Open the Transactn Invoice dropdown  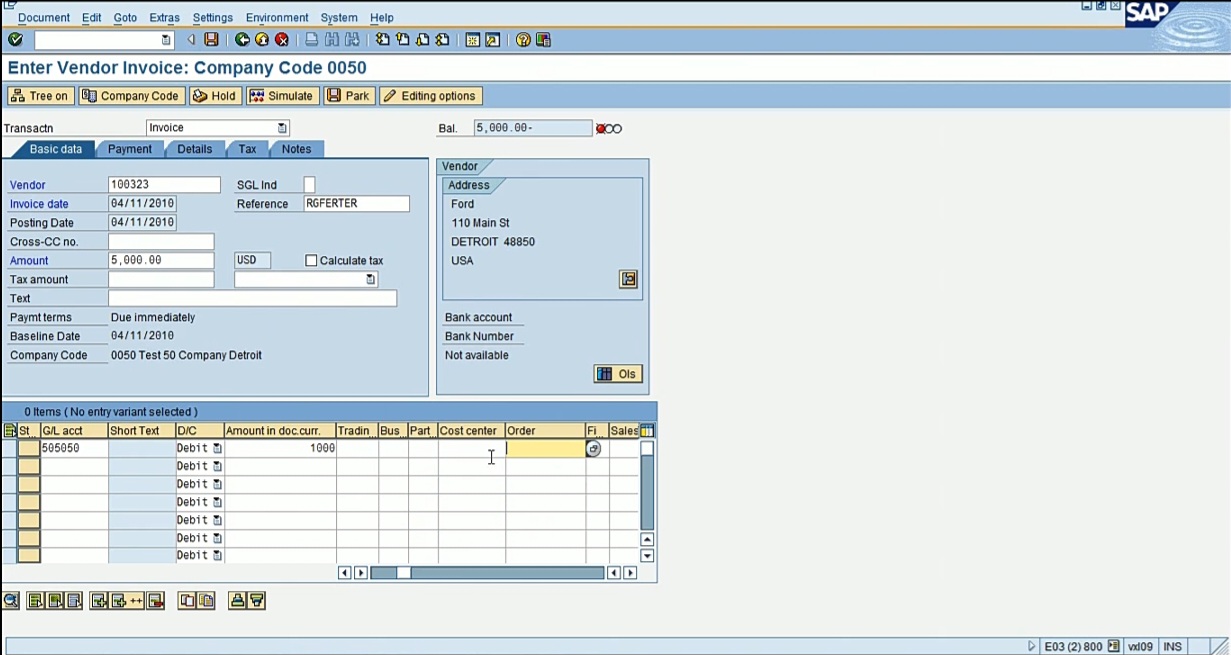point(282,128)
